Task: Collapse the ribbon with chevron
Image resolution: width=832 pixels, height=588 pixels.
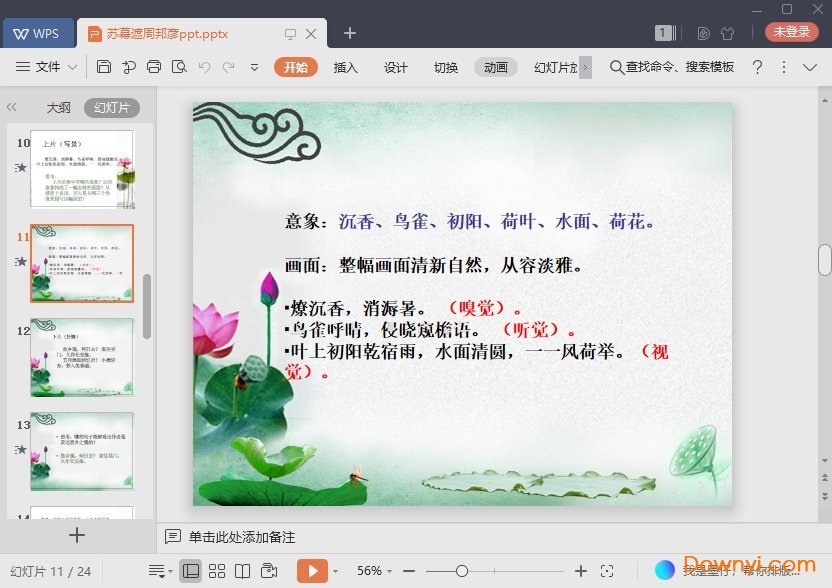Action: pyautogui.click(x=810, y=67)
